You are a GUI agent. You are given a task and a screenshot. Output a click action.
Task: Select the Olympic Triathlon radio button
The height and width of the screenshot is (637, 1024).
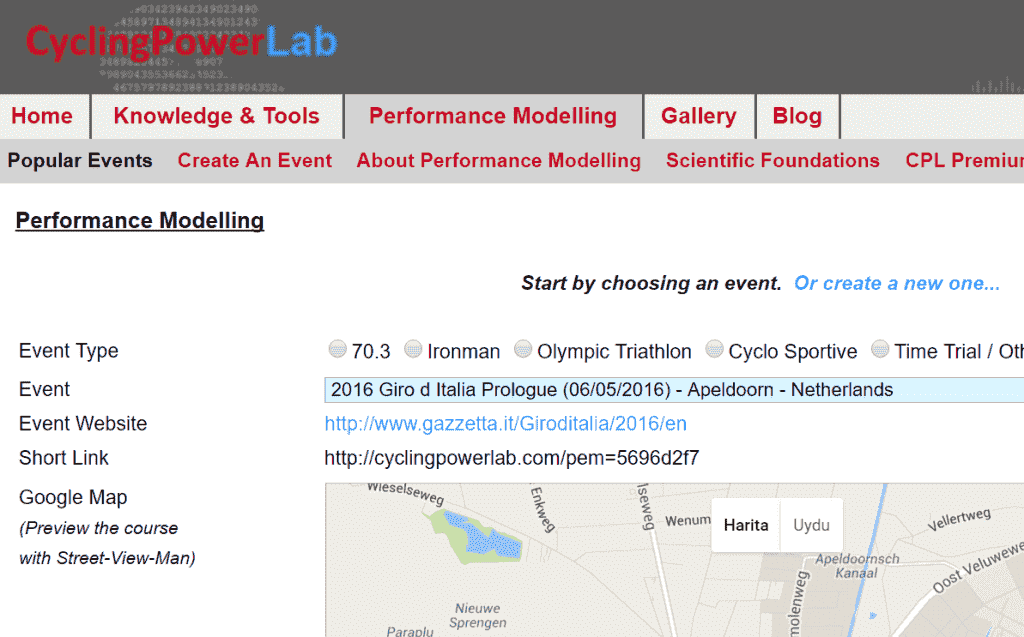pyautogui.click(x=523, y=350)
